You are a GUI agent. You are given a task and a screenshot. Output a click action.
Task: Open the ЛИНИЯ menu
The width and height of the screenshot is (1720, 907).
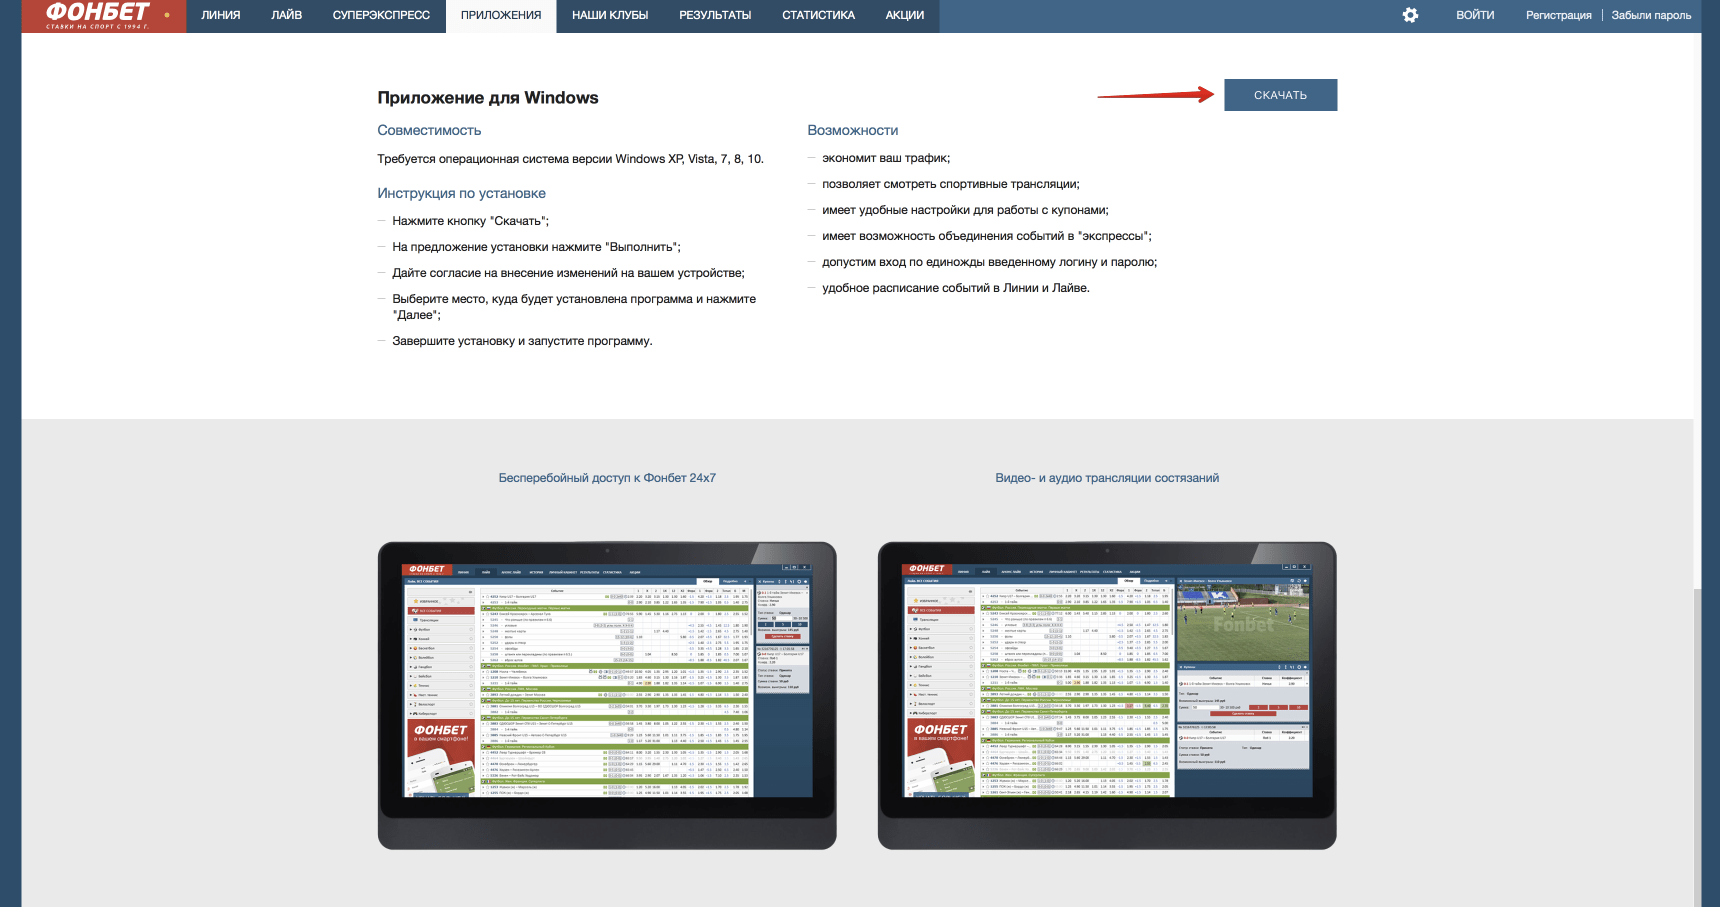[221, 15]
